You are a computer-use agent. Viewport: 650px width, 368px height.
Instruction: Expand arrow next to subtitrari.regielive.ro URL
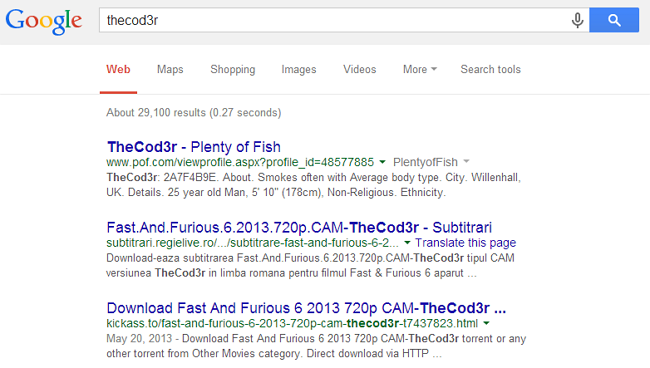pyautogui.click(x=407, y=243)
